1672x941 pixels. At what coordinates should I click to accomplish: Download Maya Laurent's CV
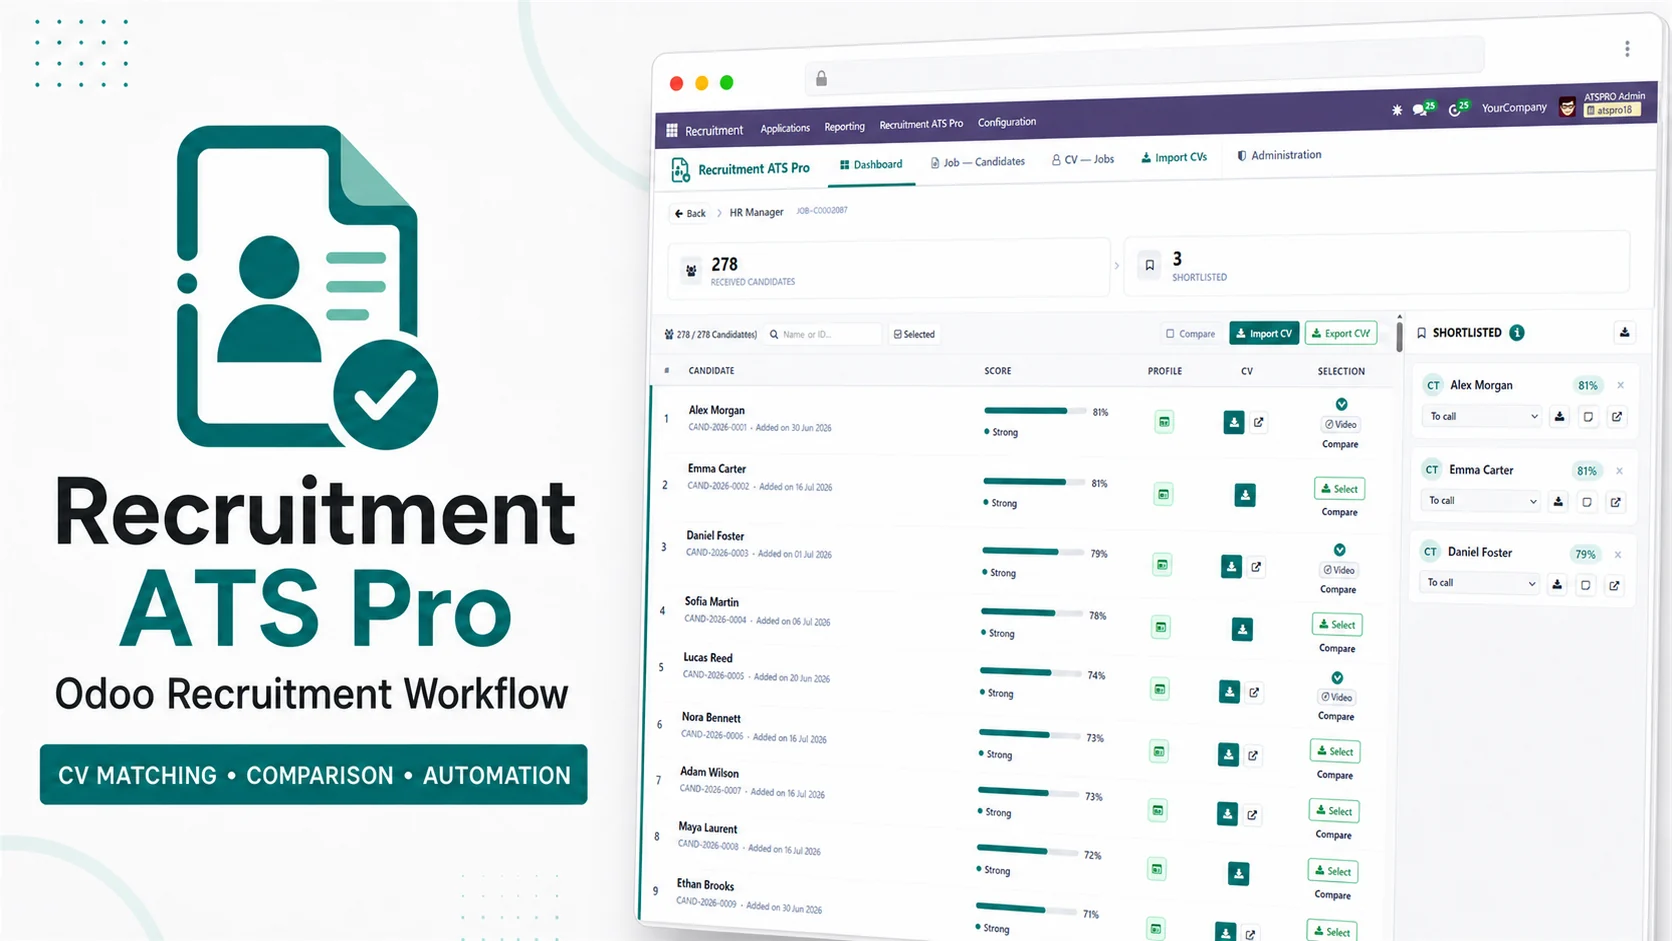click(1239, 874)
